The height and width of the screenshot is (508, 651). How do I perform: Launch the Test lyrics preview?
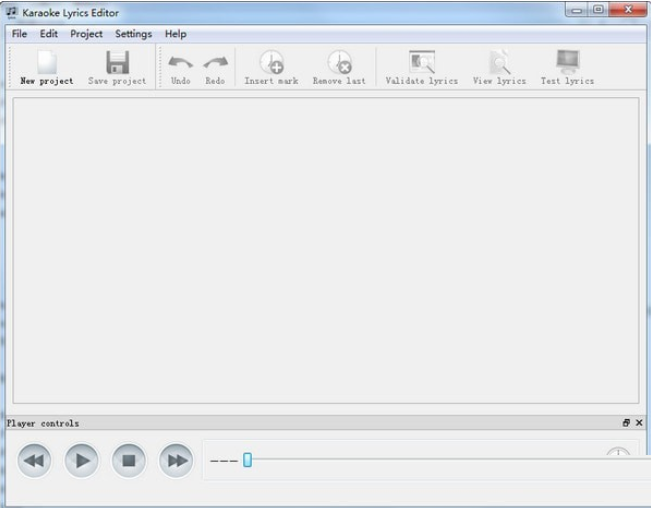[567, 67]
